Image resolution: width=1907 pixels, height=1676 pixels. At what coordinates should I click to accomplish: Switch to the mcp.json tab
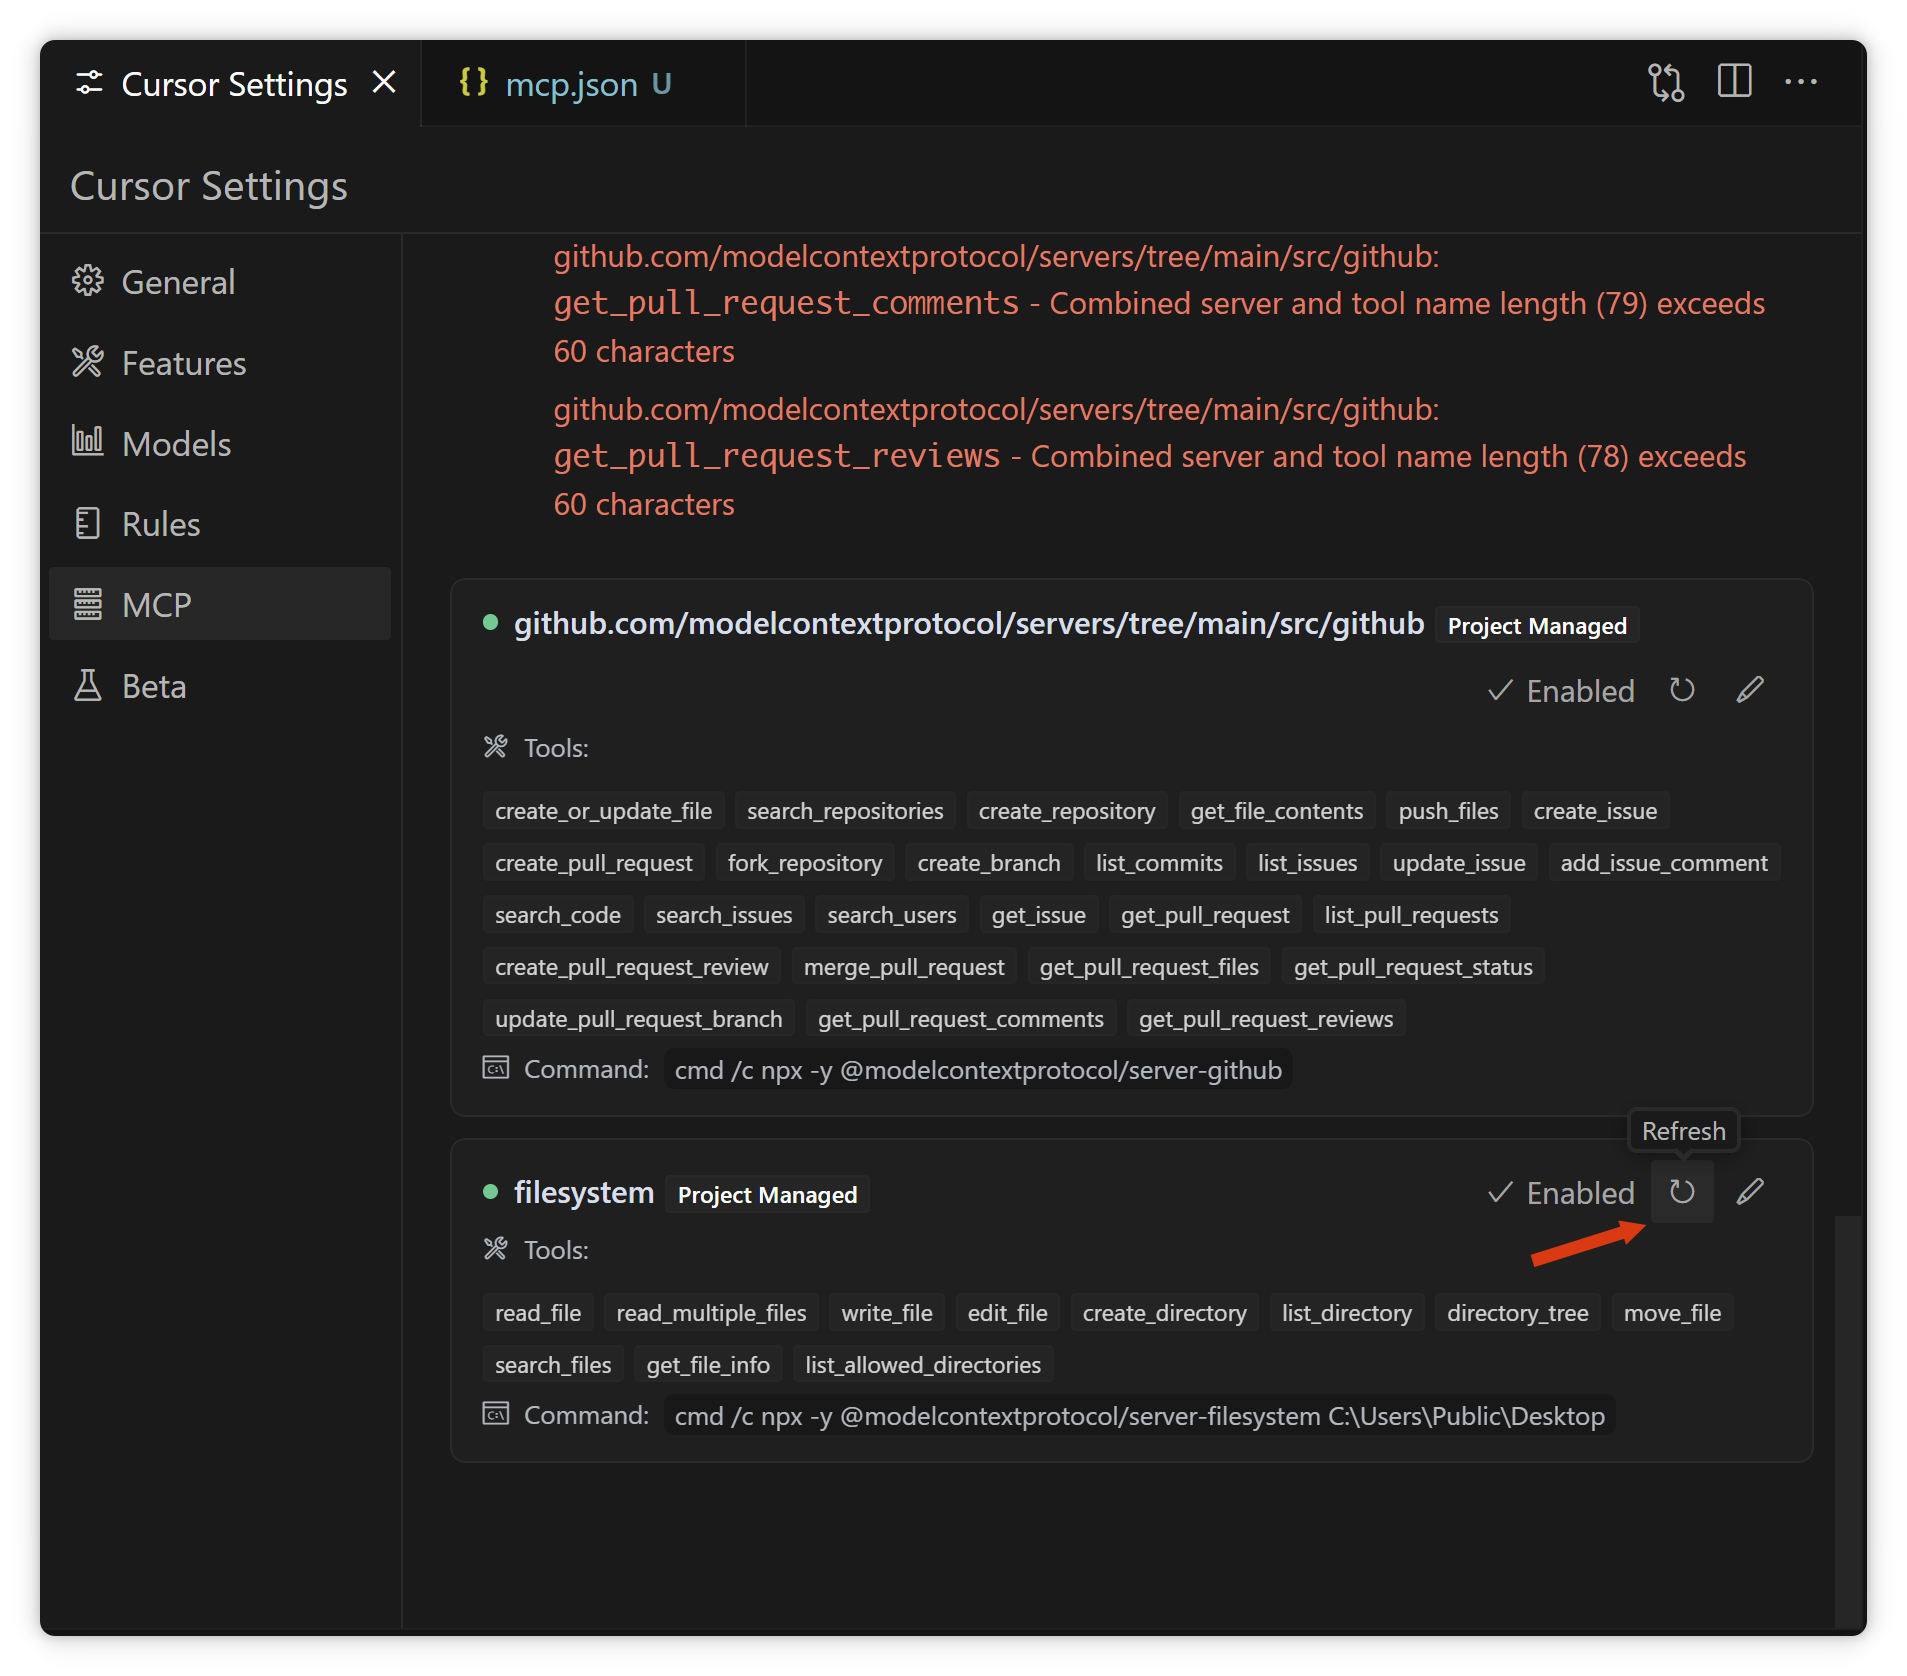[571, 85]
